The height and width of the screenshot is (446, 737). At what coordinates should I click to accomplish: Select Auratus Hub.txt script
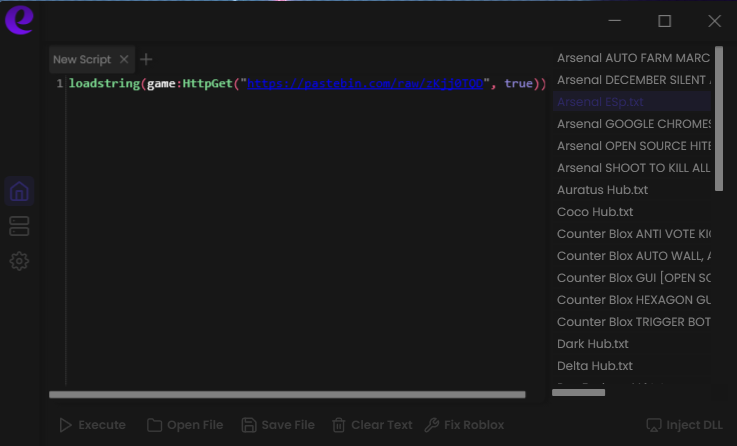tap(633, 190)
